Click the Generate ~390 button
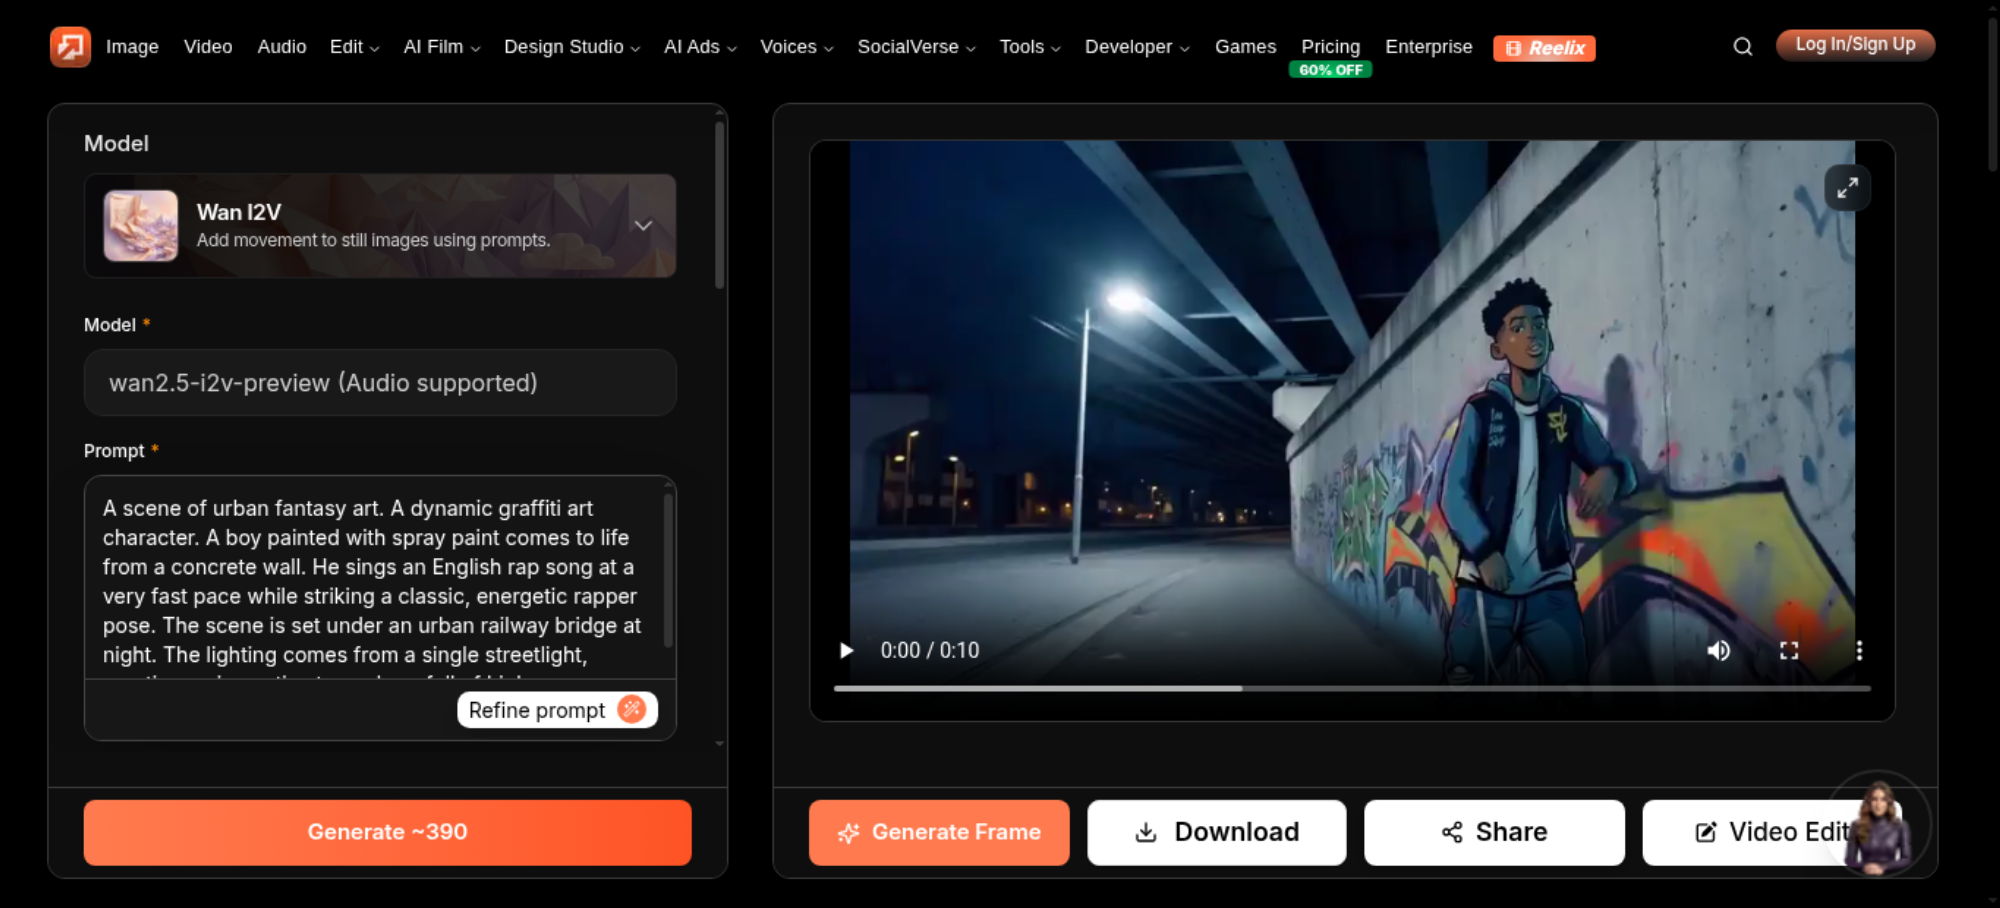The image size is (2000, 908). pos(388,832)
